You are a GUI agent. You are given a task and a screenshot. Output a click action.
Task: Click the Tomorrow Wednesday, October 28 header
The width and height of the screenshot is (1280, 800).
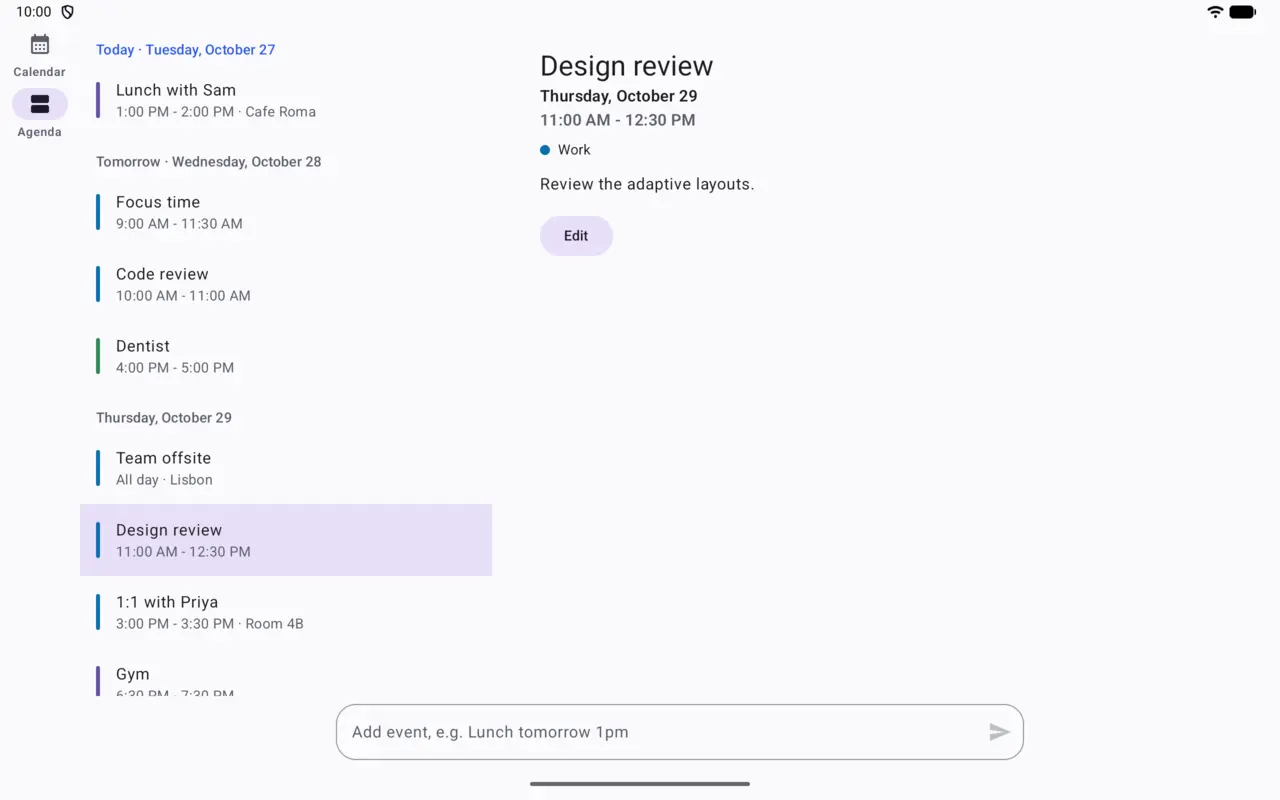click(209, 162)
